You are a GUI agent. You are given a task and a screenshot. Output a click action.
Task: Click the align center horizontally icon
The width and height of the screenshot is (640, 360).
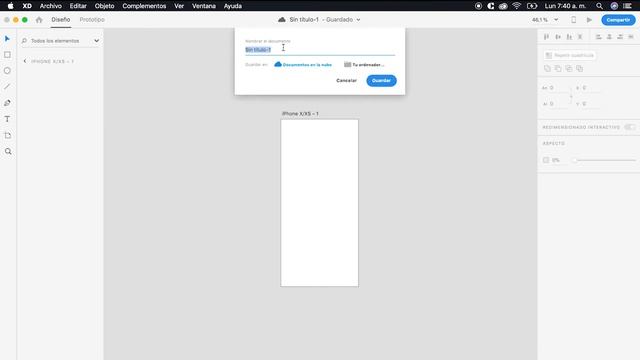click(x=609, y=37)
